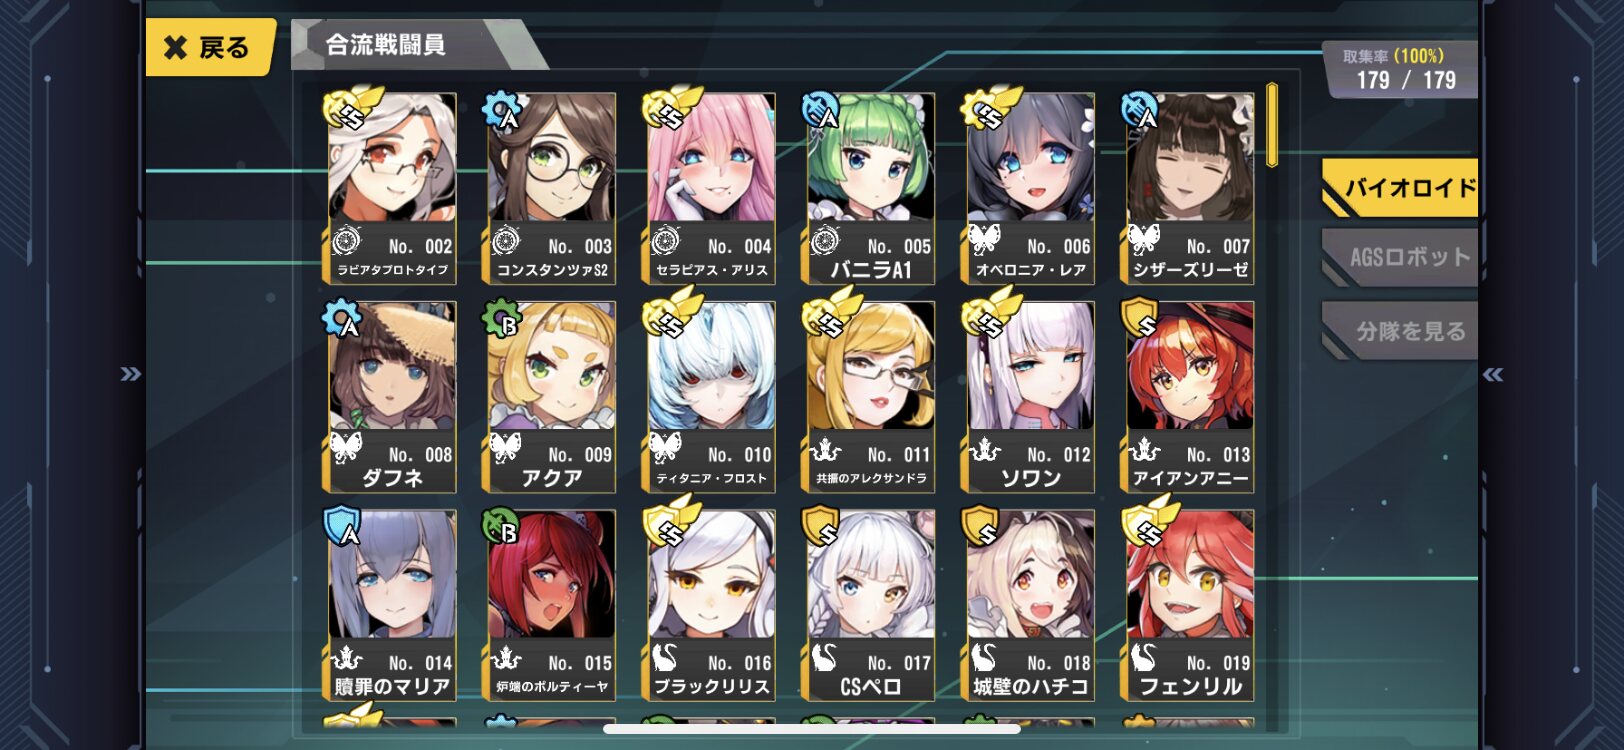
Task: Click the green B rank badge on No. 009
Action: 503,319
